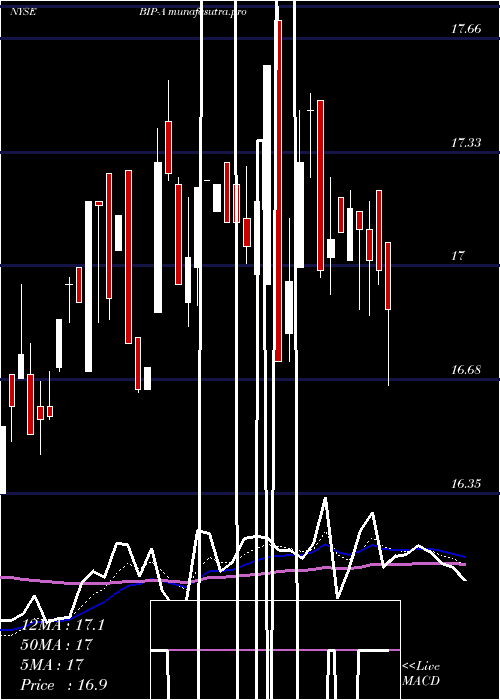This screenshot has height=700, width=500.
Task: Click the BIP-A munafasutra.pro chart title
Action: pos(192,12)
